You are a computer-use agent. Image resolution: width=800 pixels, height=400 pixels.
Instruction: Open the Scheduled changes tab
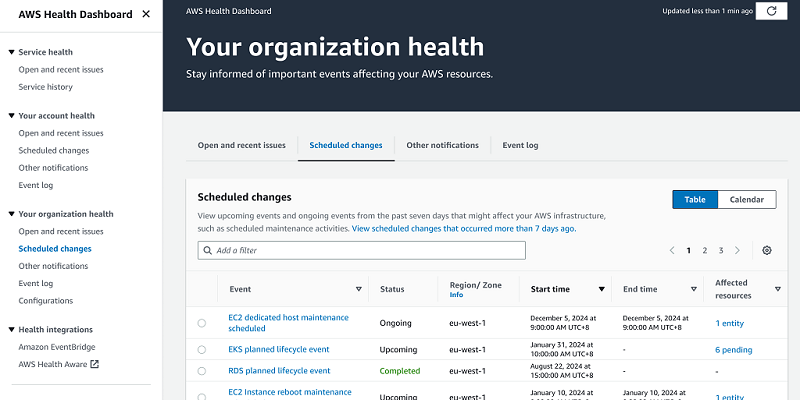pos(346,145)
